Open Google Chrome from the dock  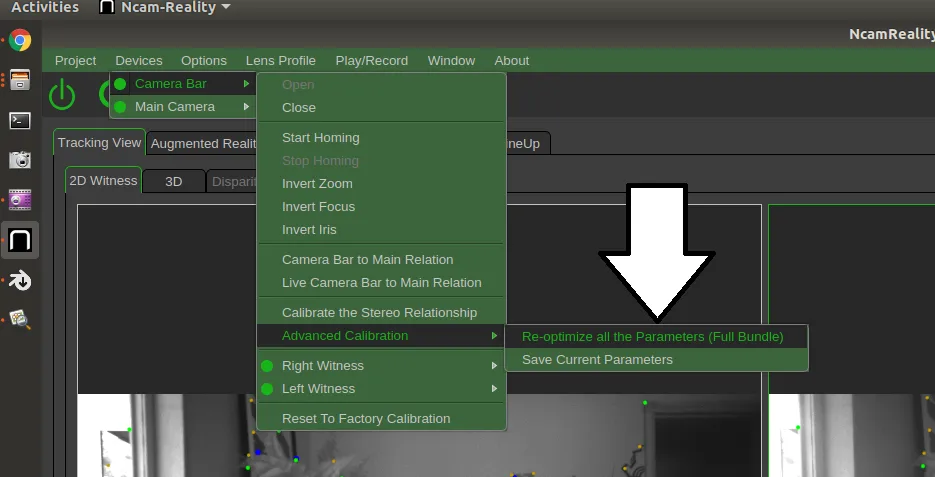20,40
